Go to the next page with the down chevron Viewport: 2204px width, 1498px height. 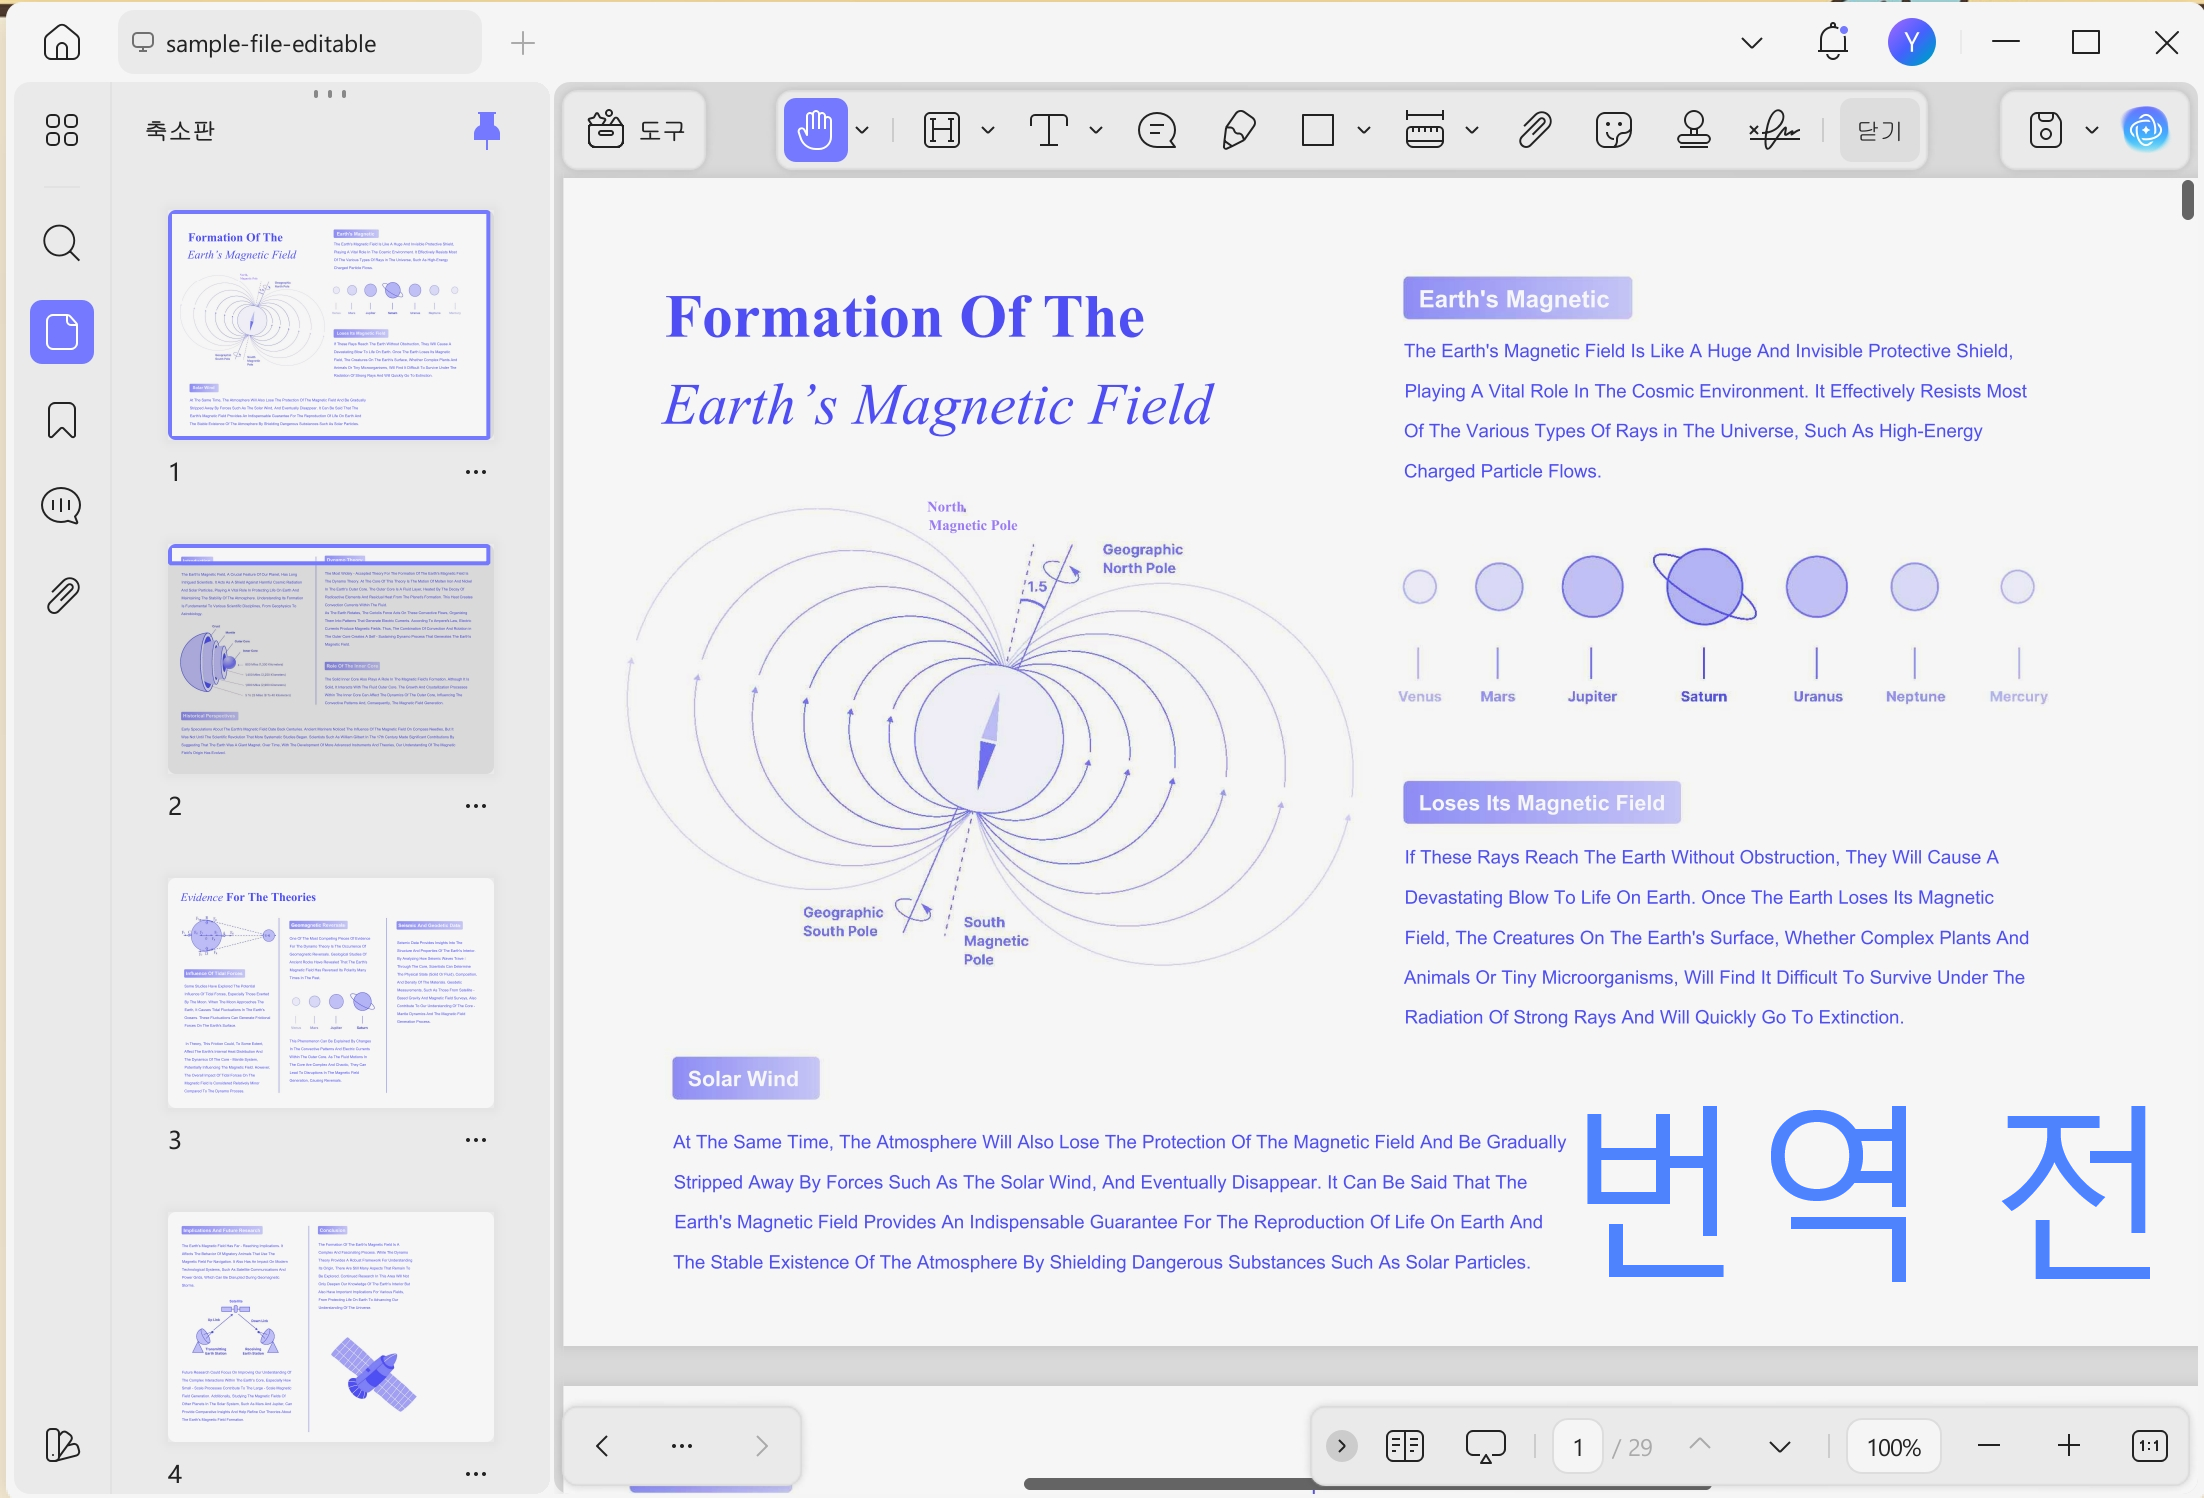point(1780,1446)
